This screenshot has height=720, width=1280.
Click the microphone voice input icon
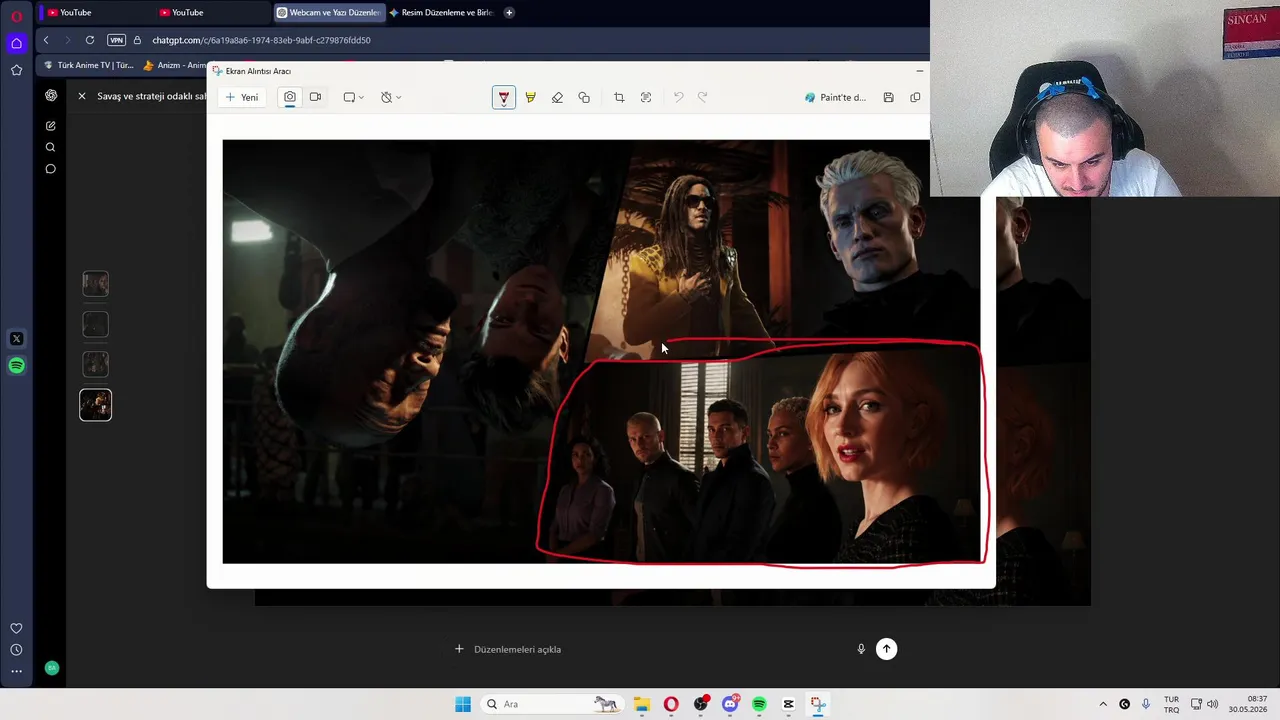(x=861, y=649)
